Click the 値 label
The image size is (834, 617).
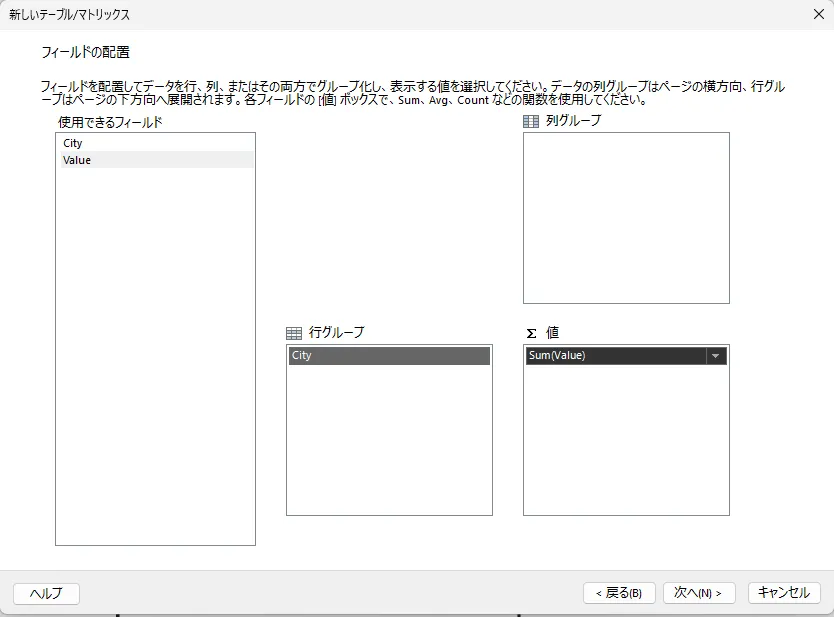point(553,332)
